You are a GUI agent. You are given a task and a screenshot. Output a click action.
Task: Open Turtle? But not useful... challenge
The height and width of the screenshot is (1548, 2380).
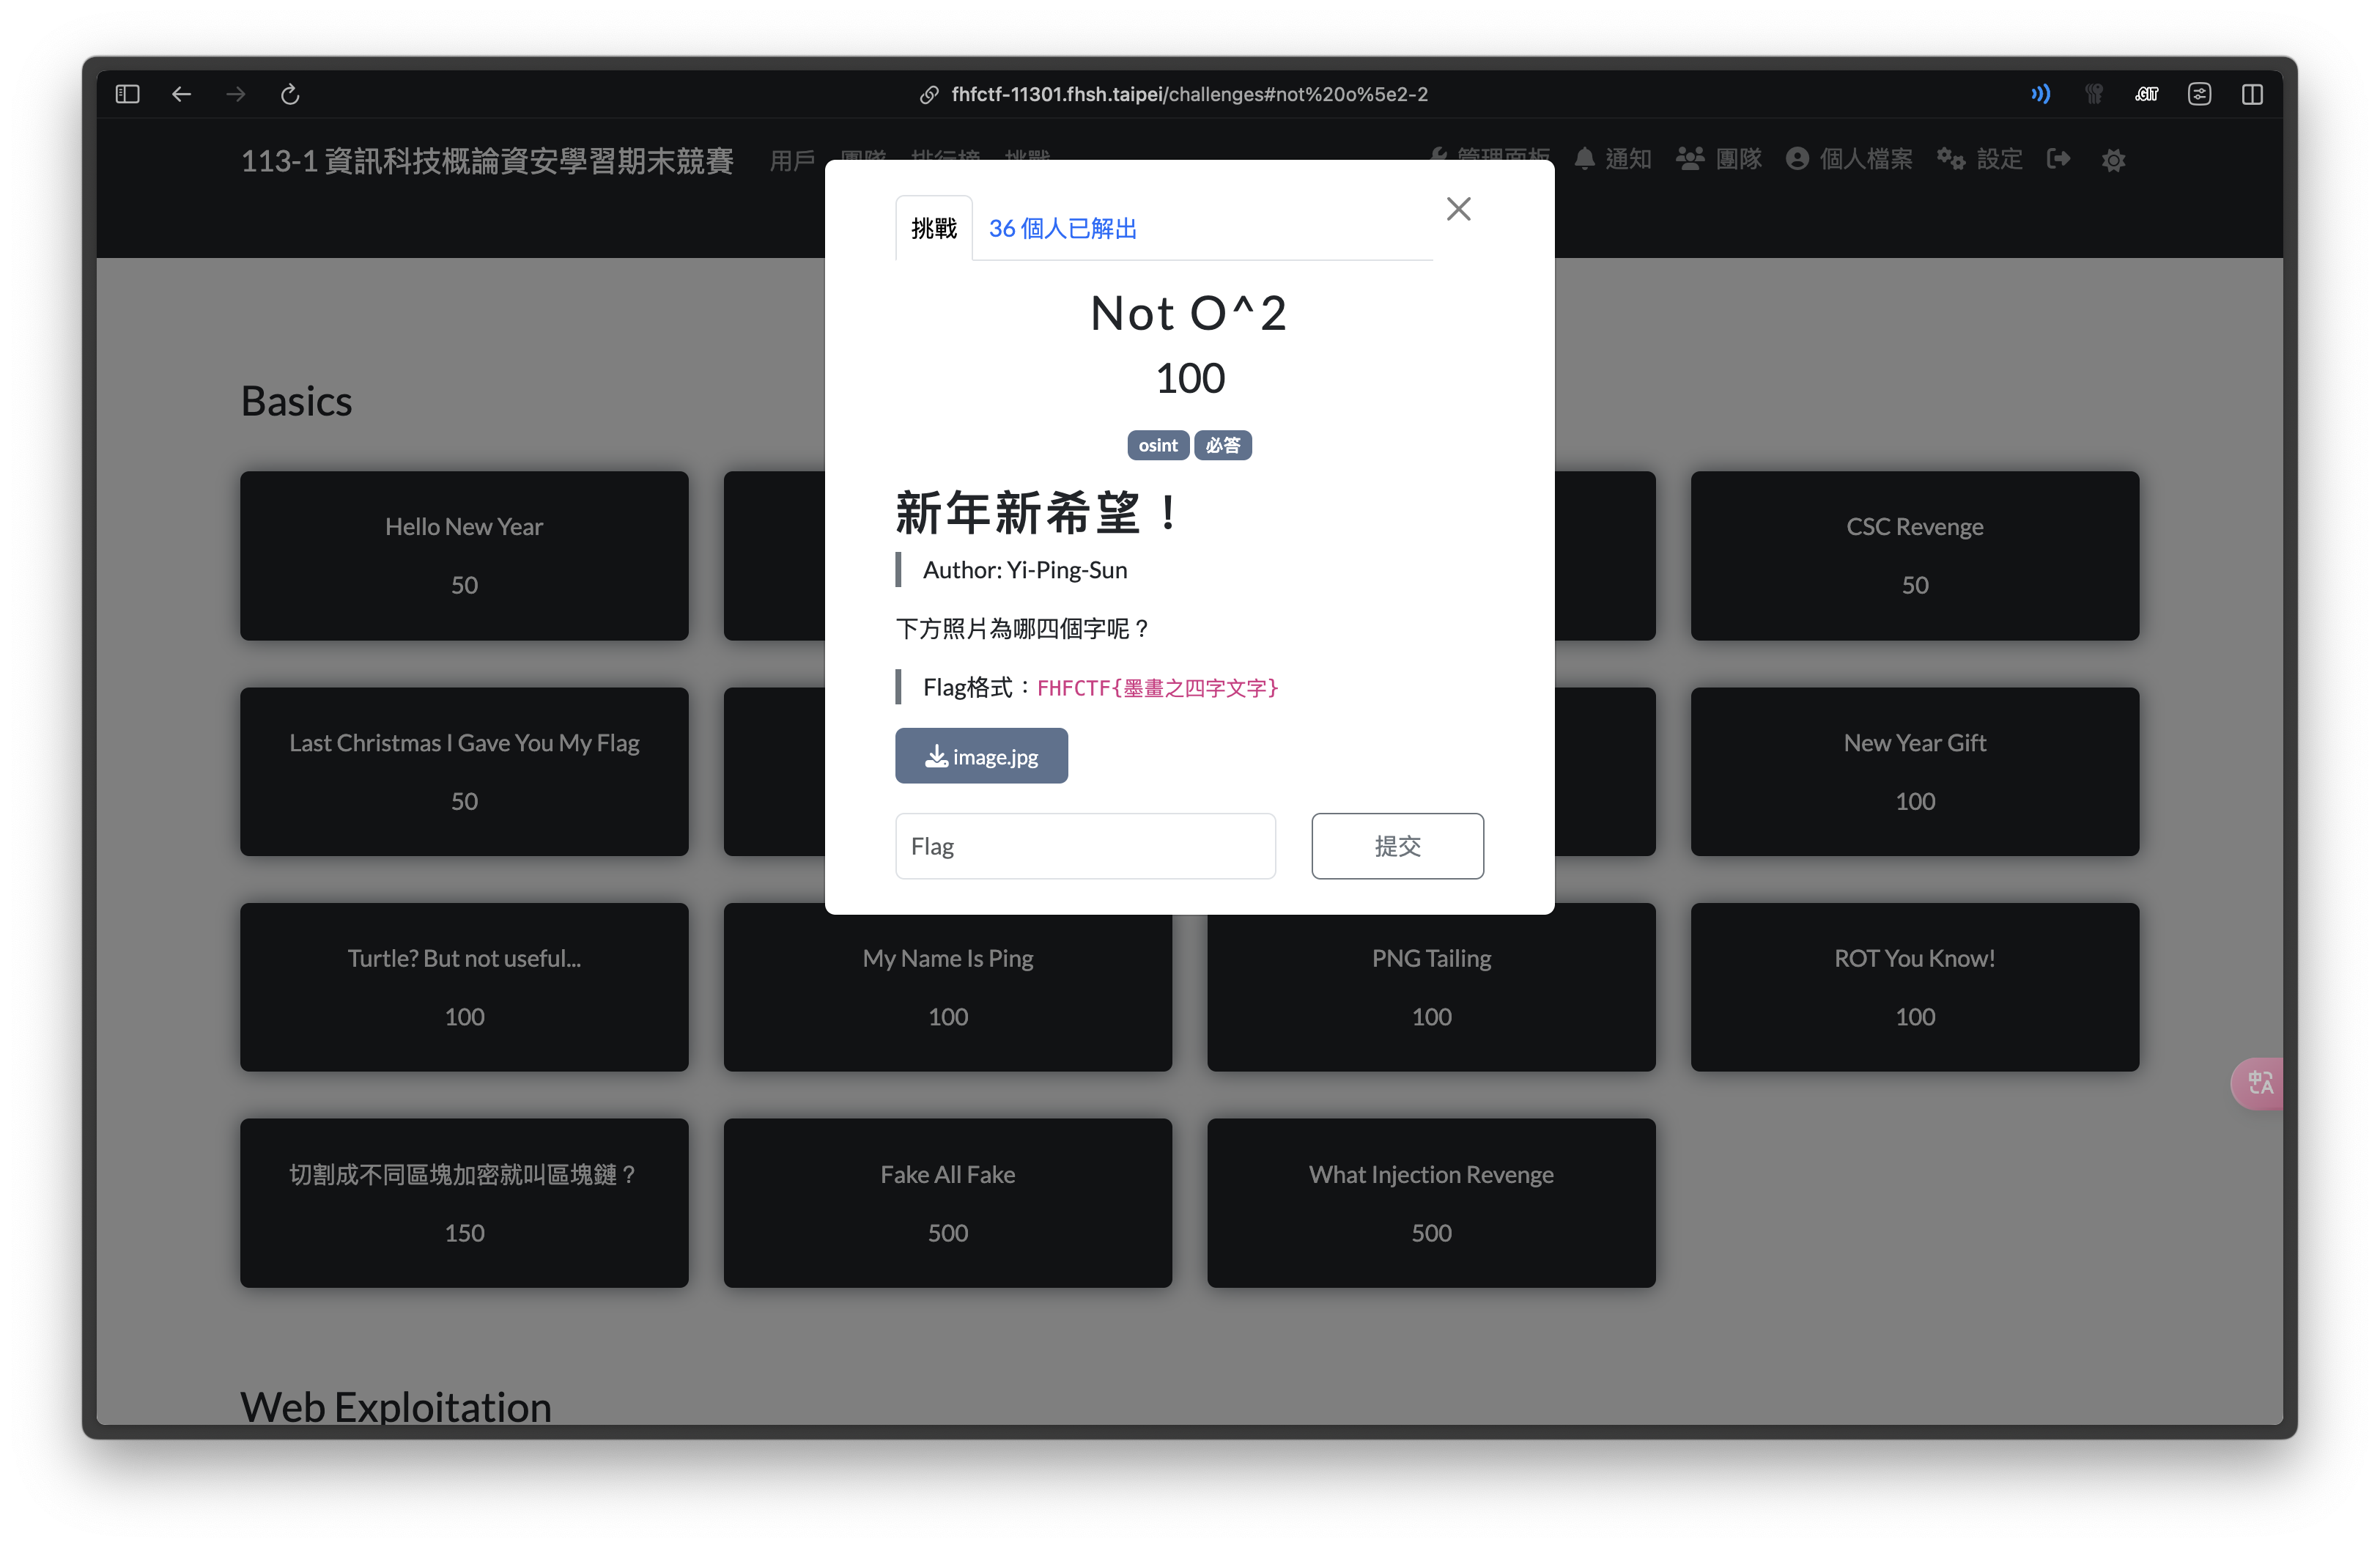coord(464,987)
